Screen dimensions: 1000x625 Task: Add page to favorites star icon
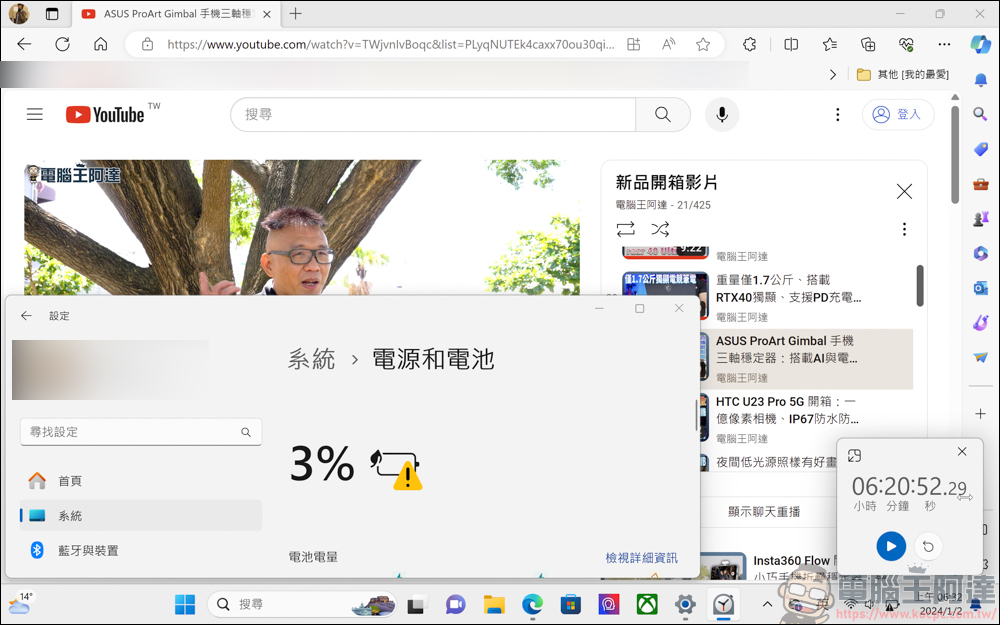coord(703,44)
